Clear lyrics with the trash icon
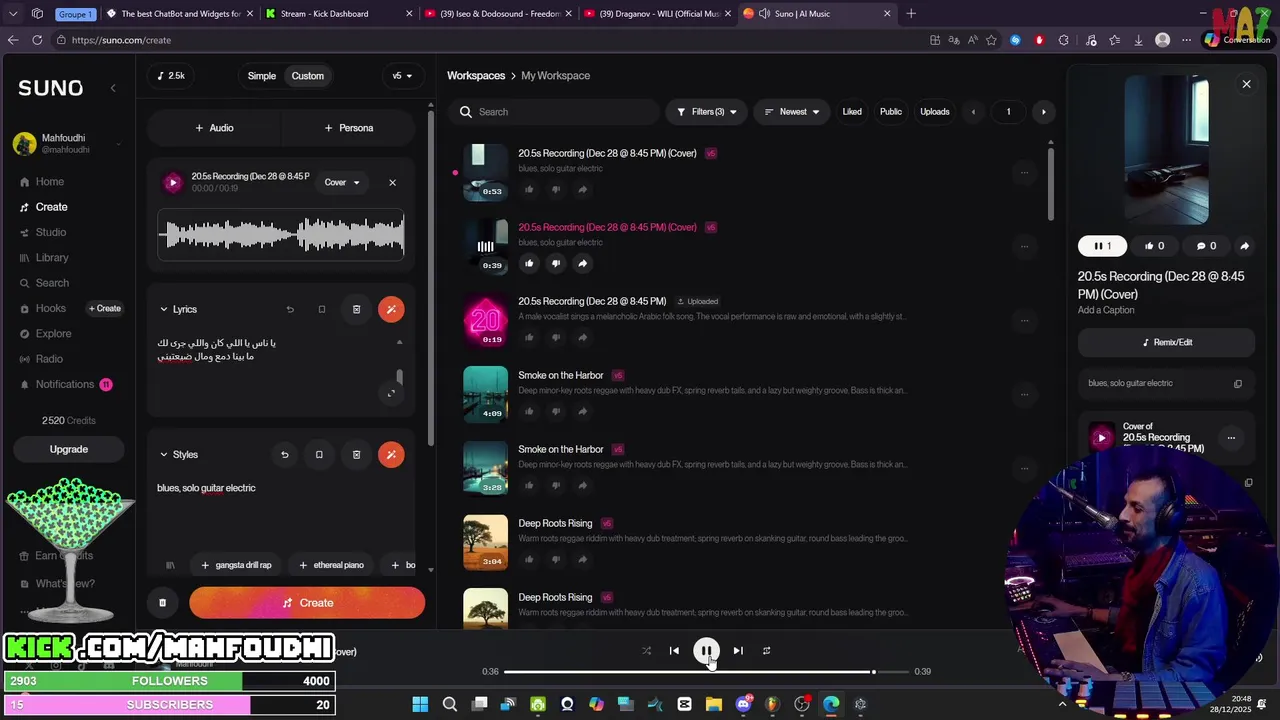This screenshot has height=720, width=1280. click(356, 309)
